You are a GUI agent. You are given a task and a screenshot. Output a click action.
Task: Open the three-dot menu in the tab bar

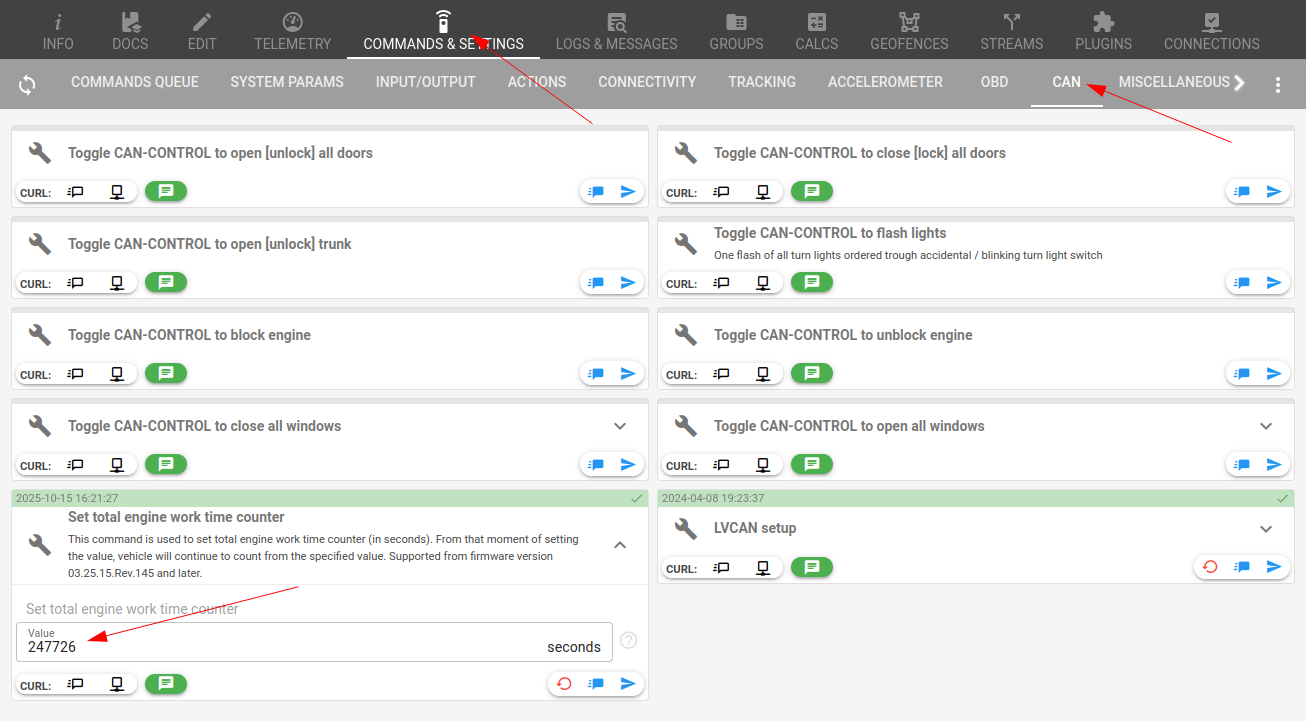(1277, 85)
